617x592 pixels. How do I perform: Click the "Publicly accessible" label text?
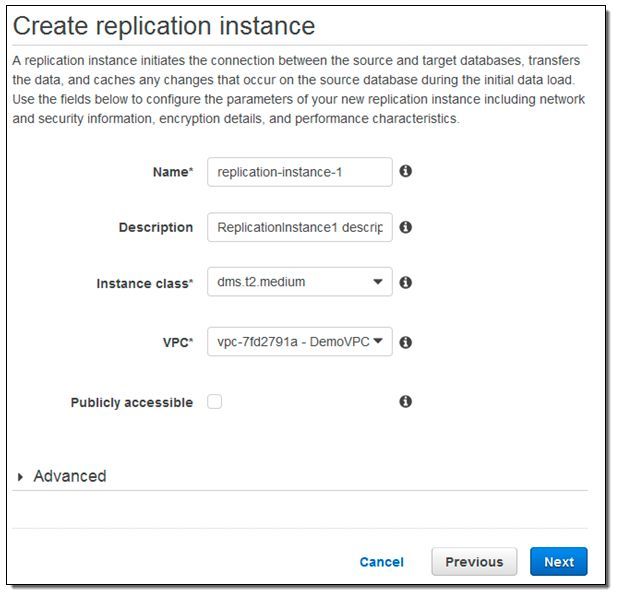click(132, 402)
